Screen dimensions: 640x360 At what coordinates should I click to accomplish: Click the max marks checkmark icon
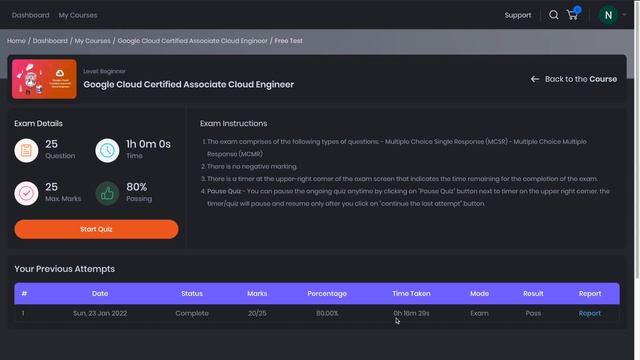click(x=26, y=193)
